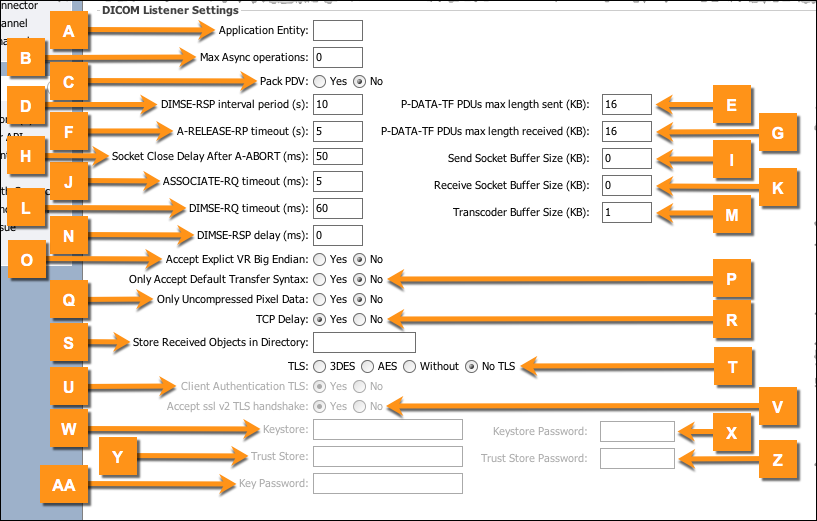Enable Accept Explicit VR Big Endian Yes
The height and width of the screenshot is (521, 817).
[x=319, y=258]
